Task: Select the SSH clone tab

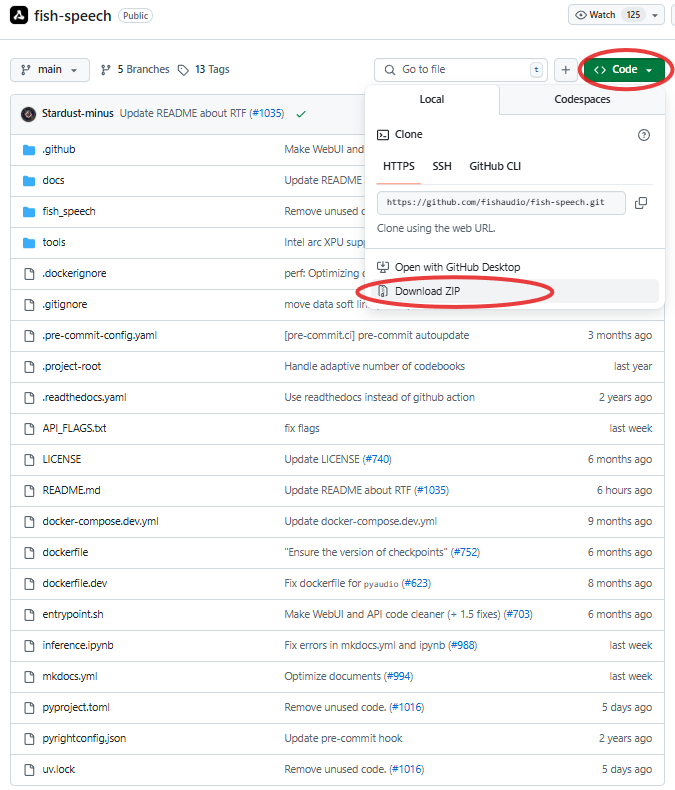Action: pyautogui.click(x=442, y=166)
